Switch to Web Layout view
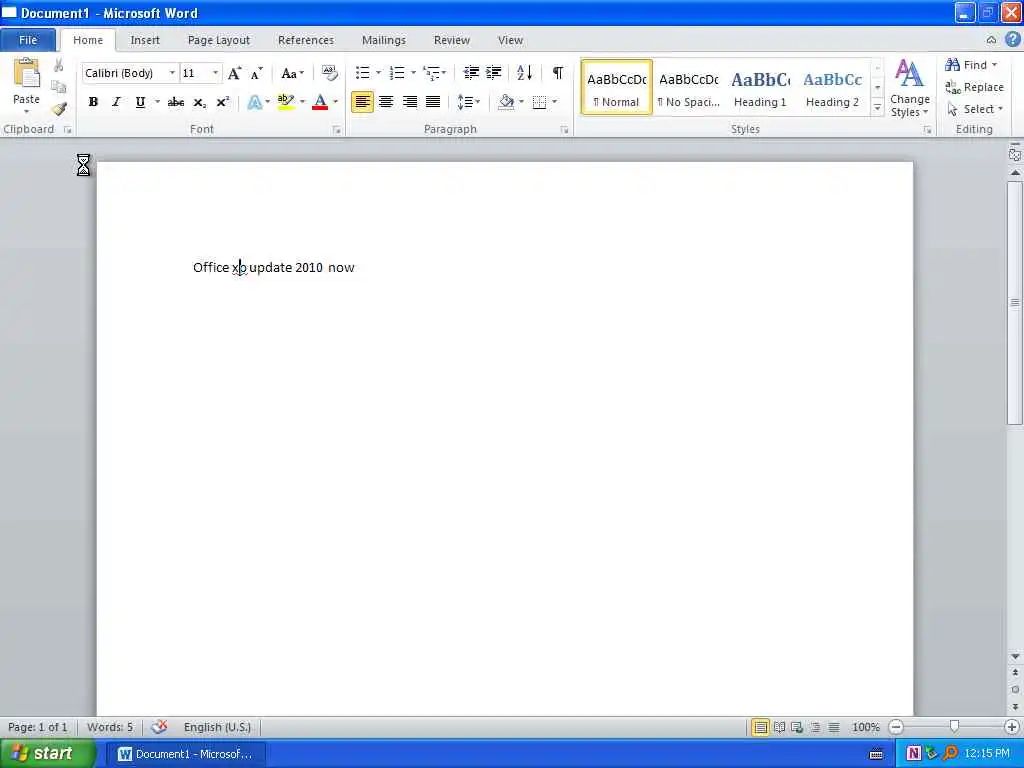The image size is (1024, 768). (x=797, y=727)
